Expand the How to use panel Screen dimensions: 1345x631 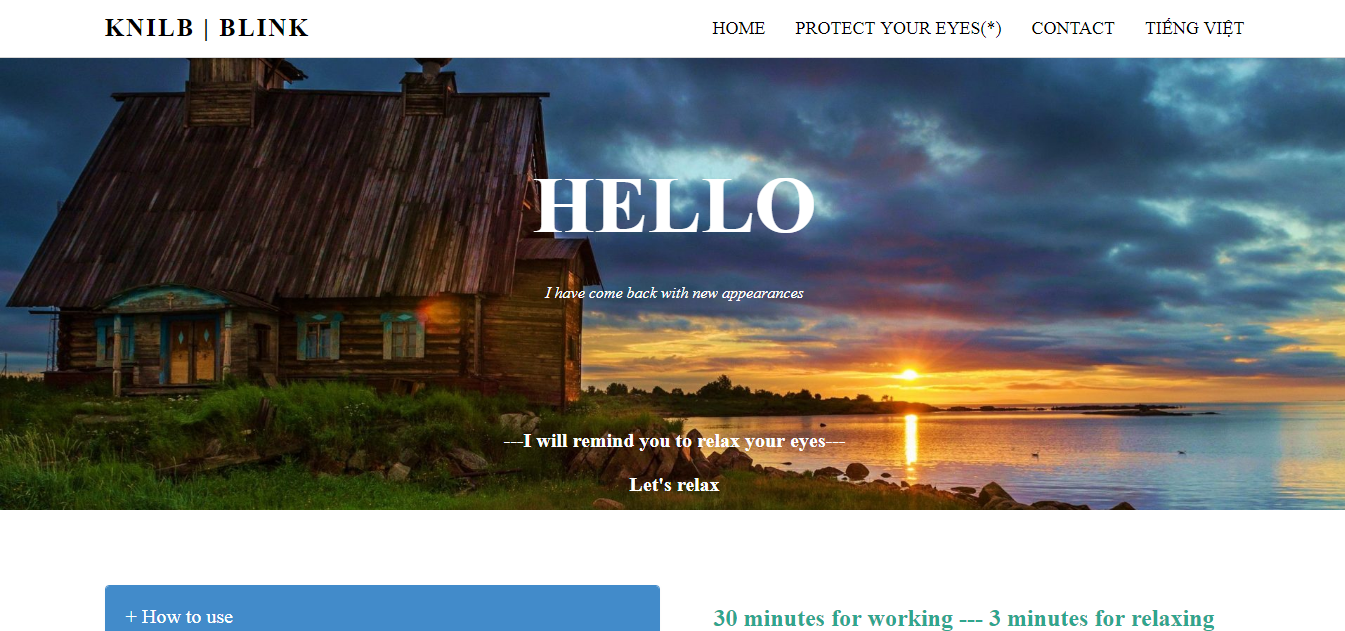click(382, 608)
